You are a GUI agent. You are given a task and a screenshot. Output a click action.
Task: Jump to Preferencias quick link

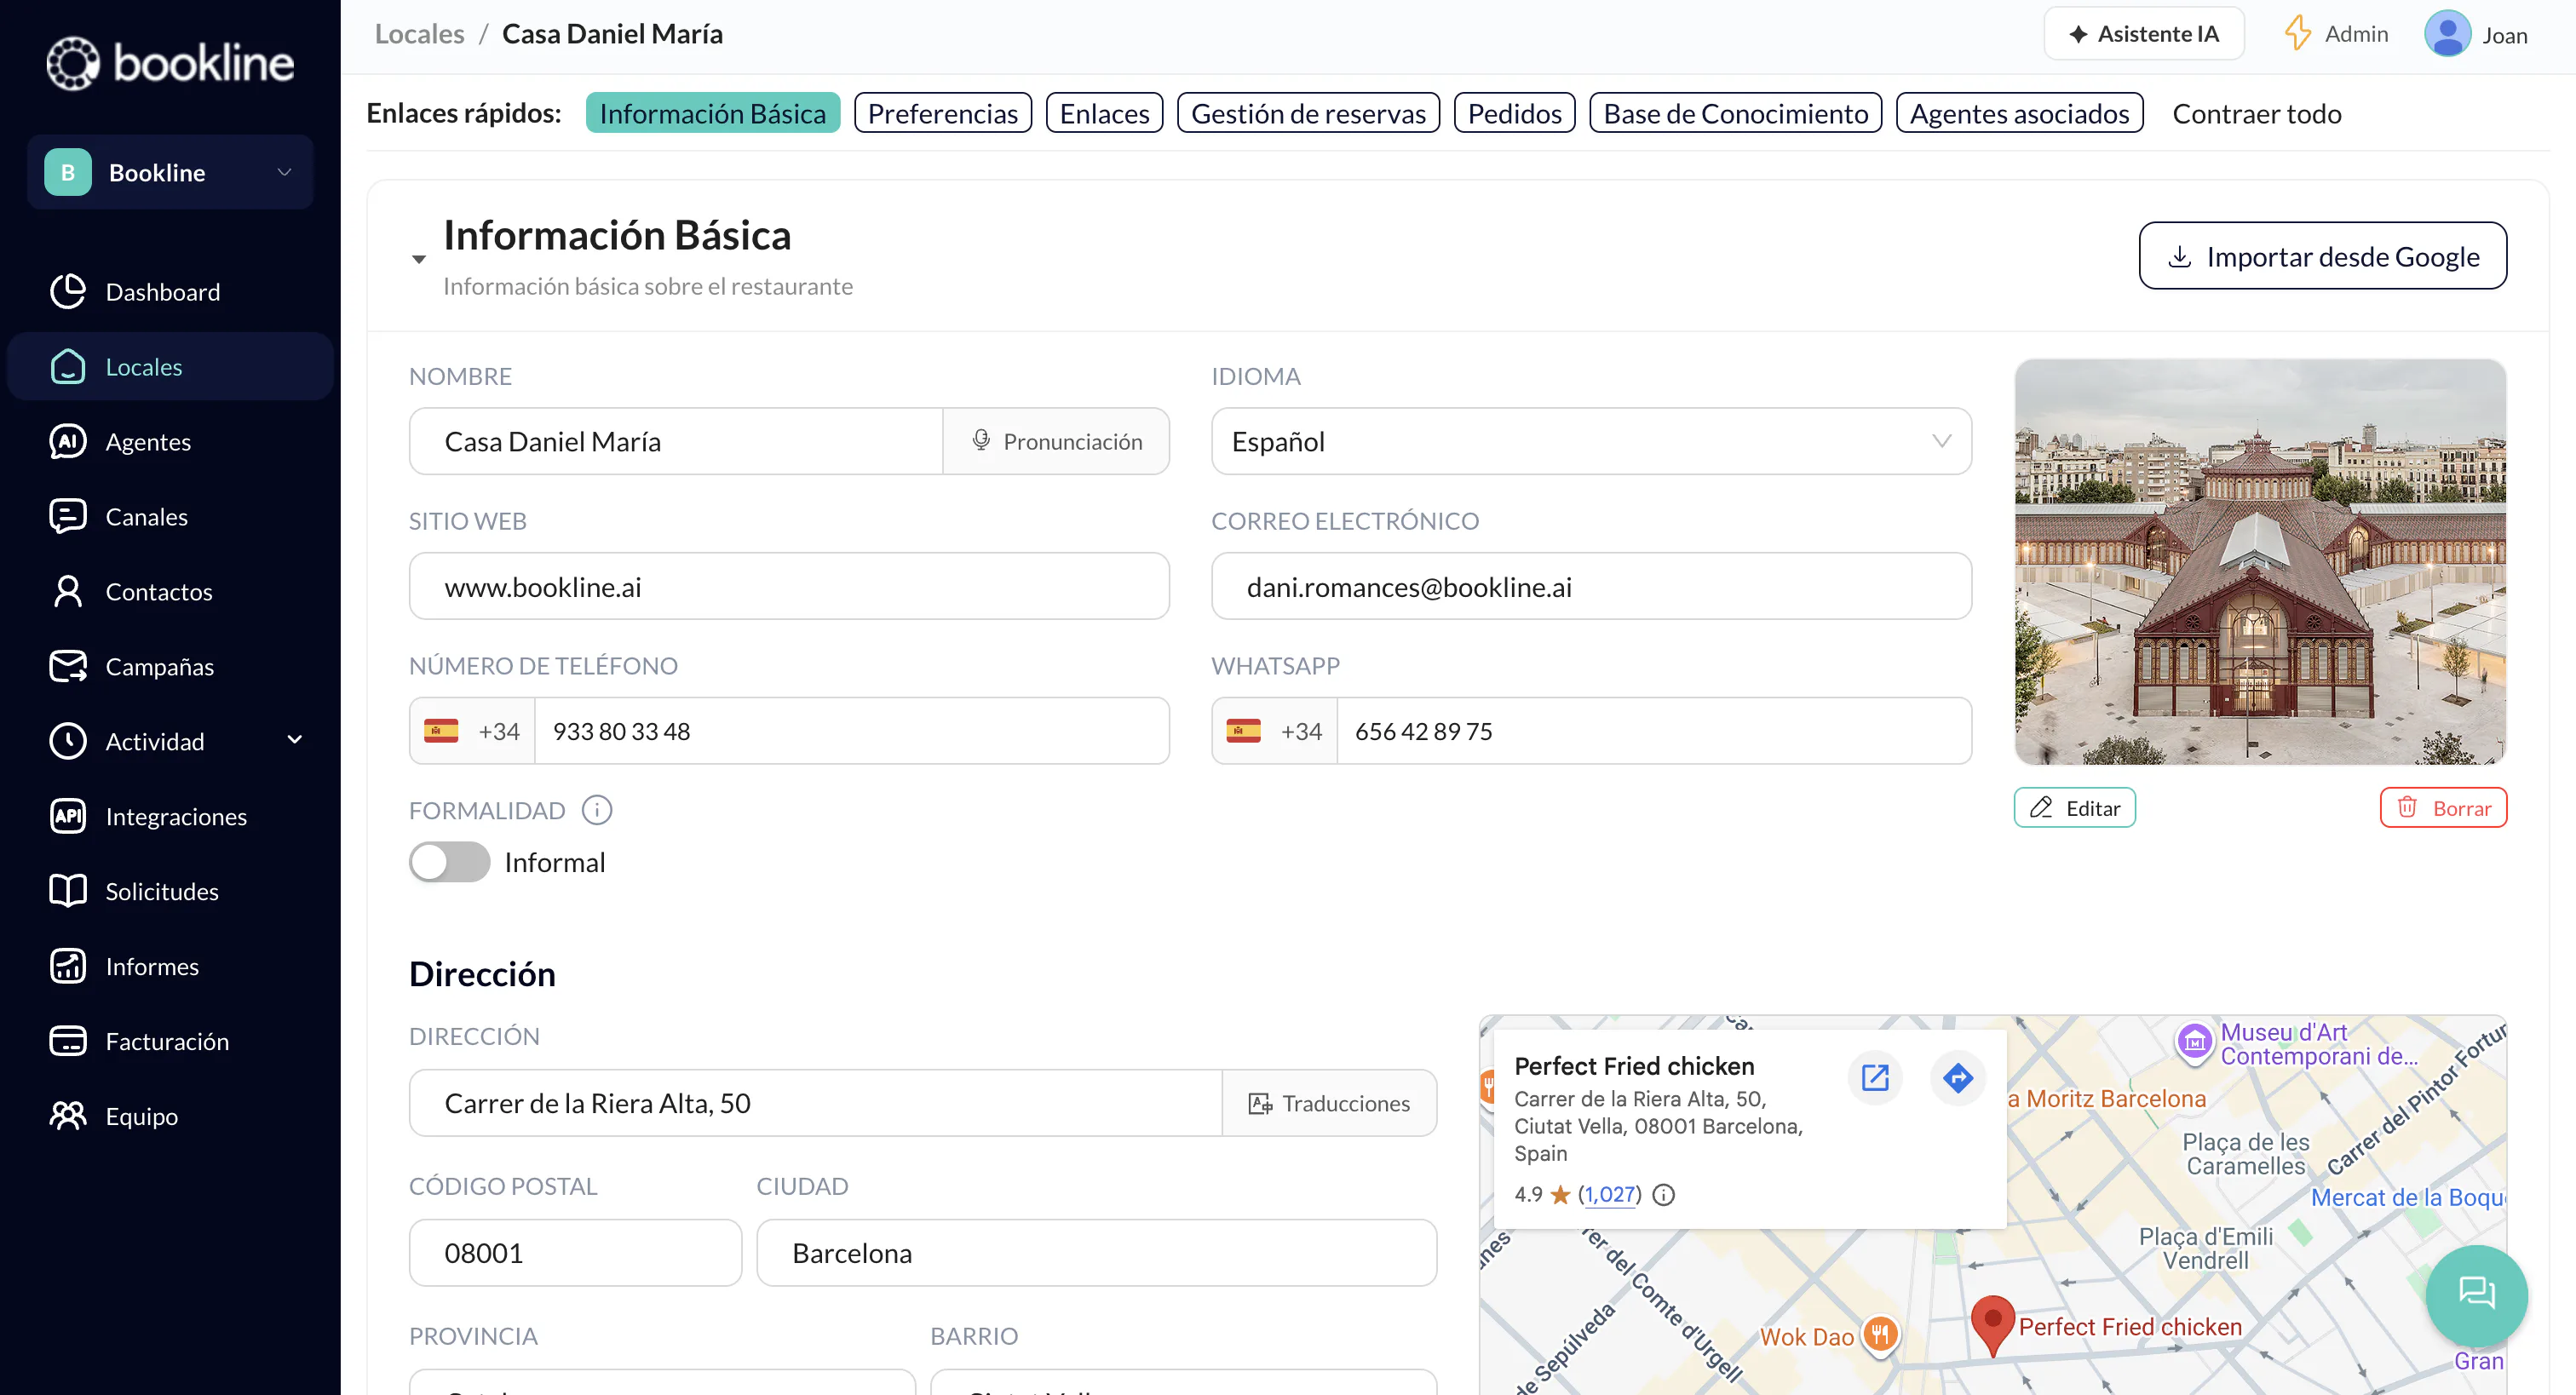click(942, 113)
